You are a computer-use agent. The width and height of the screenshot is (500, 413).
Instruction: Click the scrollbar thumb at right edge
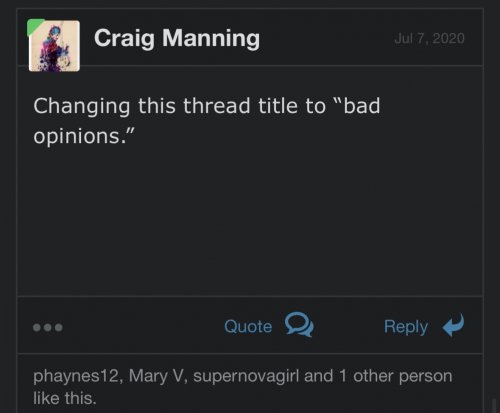(495, 405)
